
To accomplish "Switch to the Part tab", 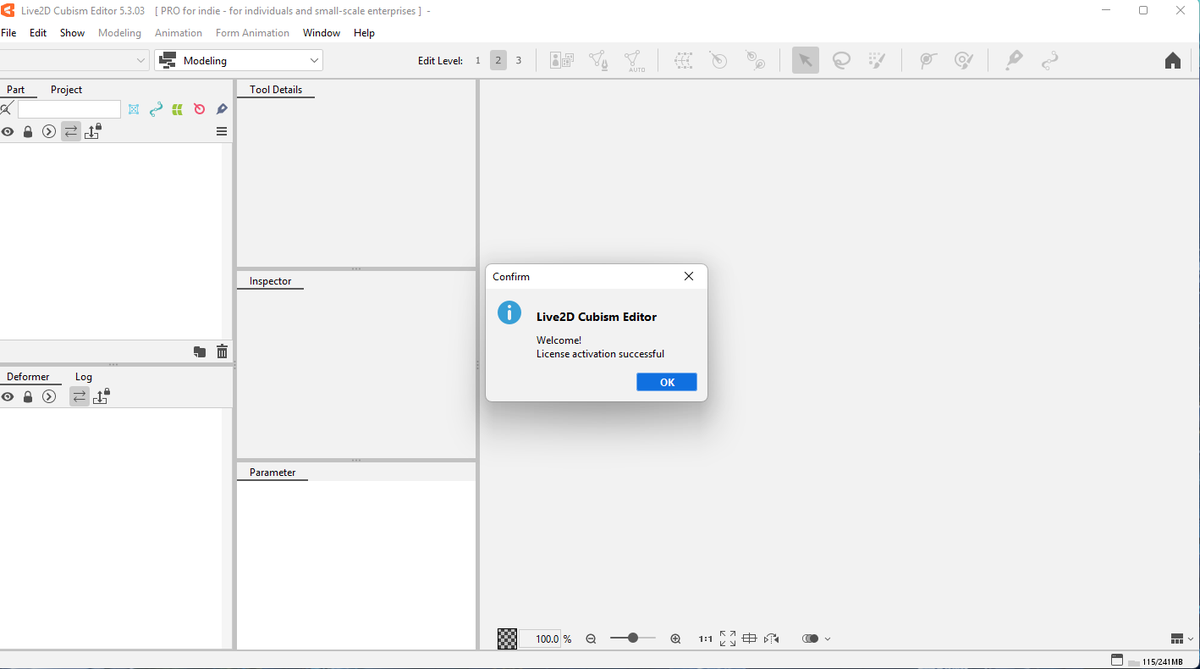I will pos(15,89).
